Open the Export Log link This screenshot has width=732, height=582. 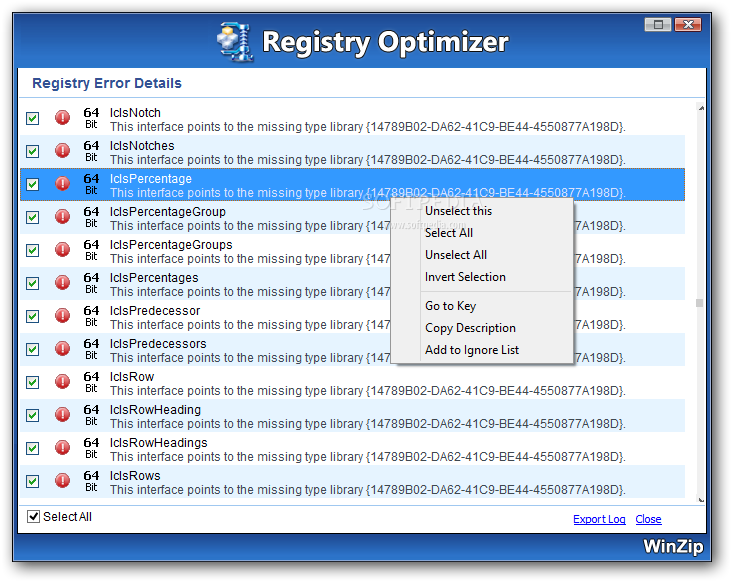pos(599,519)
